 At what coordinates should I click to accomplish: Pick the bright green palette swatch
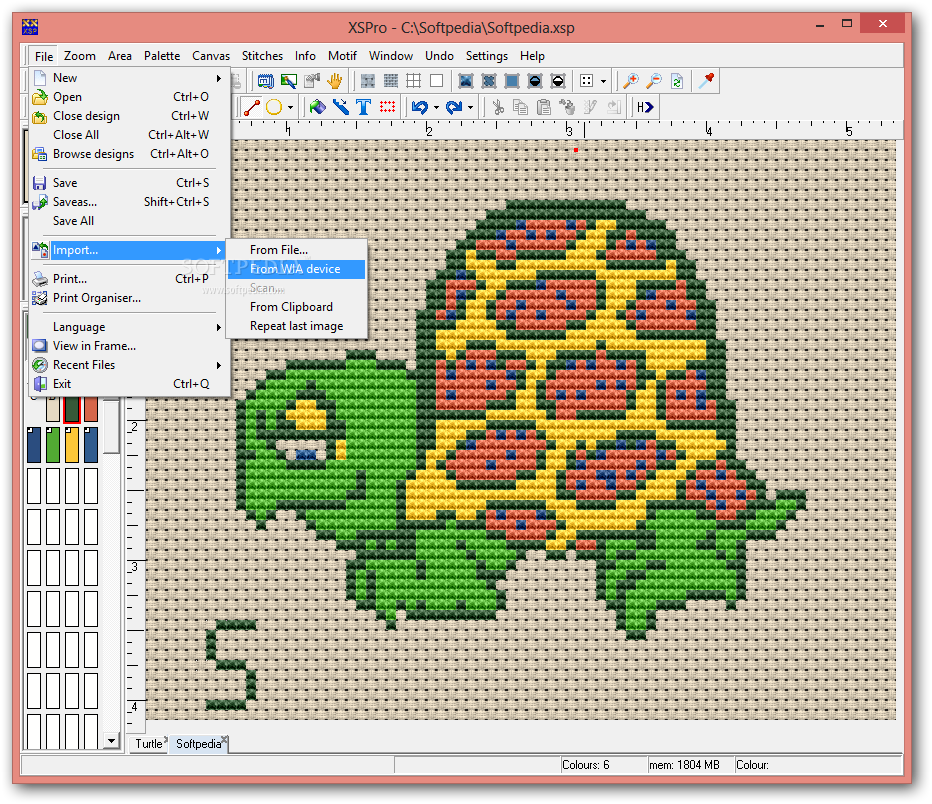[x=53, y=444]
